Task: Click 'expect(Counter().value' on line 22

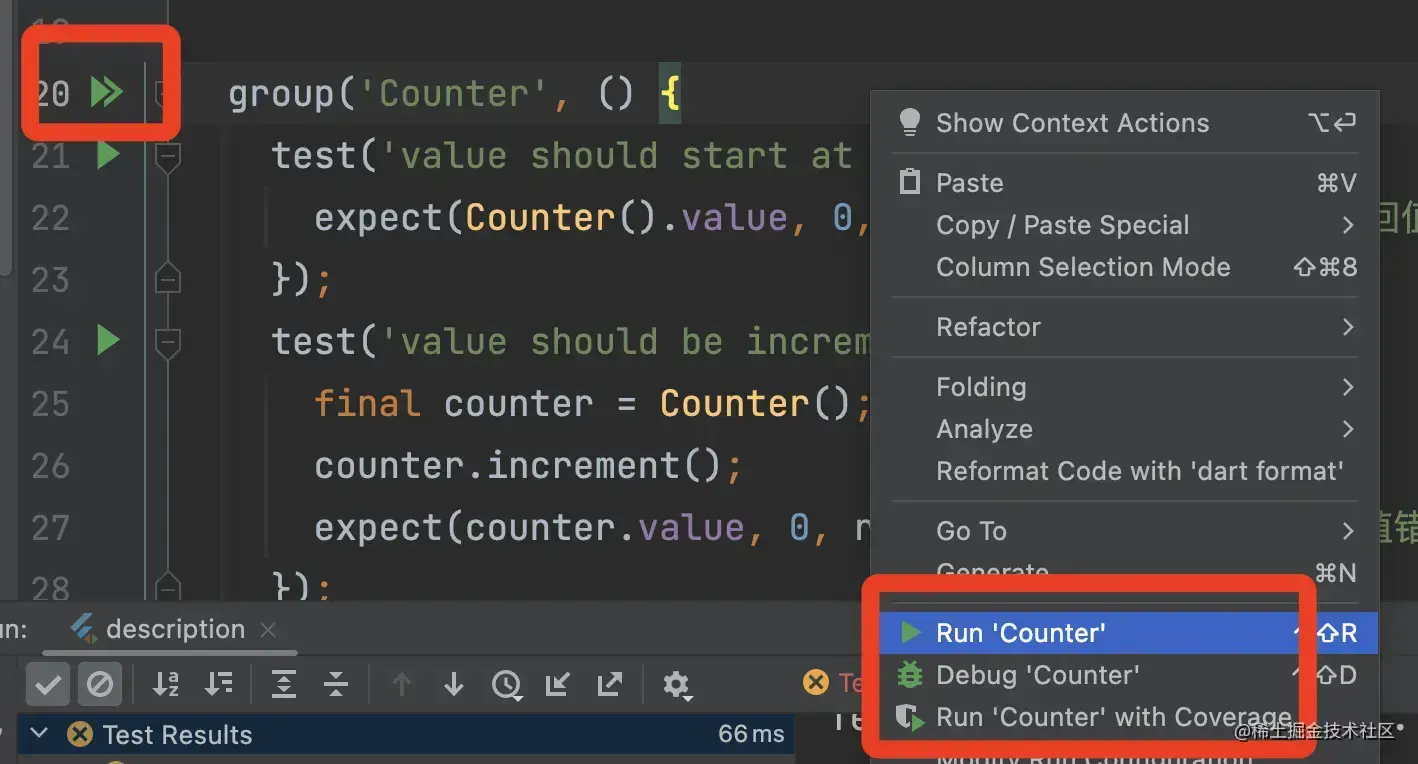Action: [x=551, y=217]
